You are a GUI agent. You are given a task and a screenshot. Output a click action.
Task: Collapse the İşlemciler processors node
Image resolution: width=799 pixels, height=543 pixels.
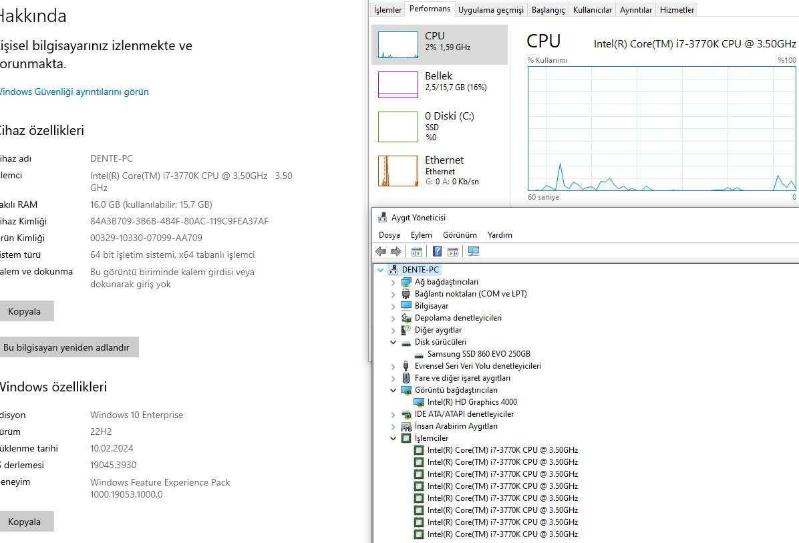[x=394, y=438]
